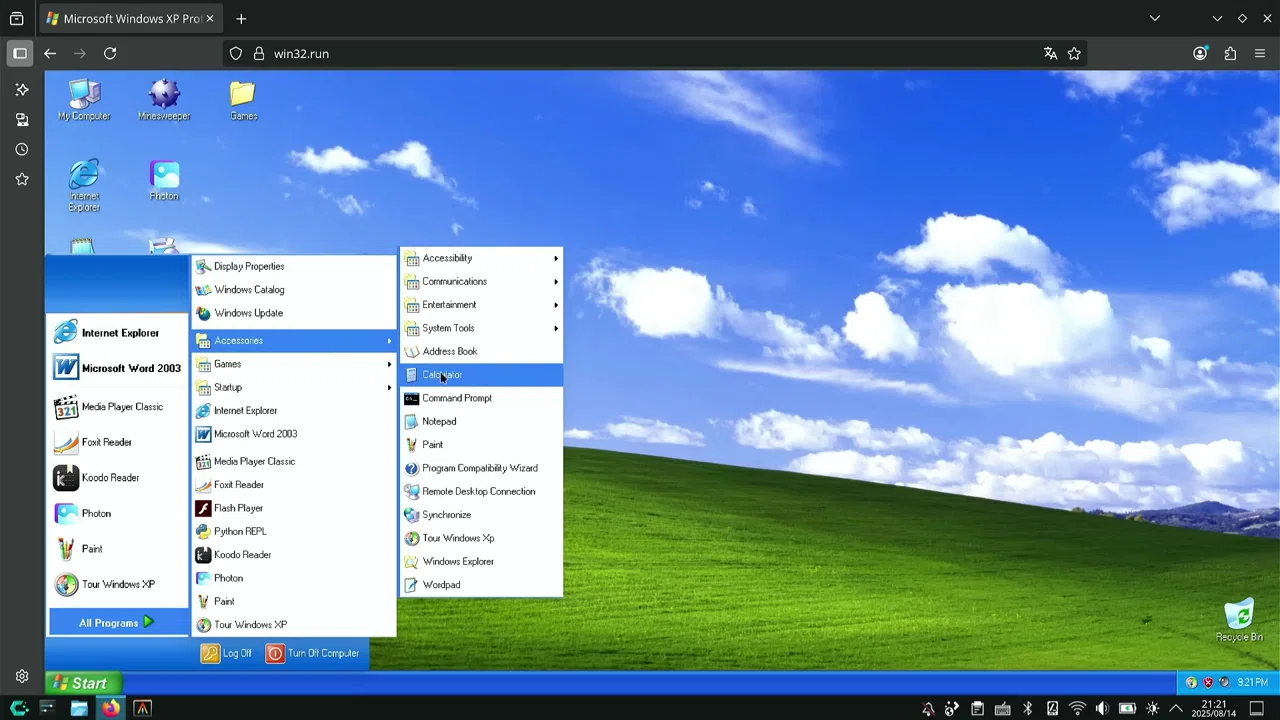This screenshot has height=720, width=1280.
Task: Open the Firefox icon in the OS taskbar
Action: [x=110, y=709]
